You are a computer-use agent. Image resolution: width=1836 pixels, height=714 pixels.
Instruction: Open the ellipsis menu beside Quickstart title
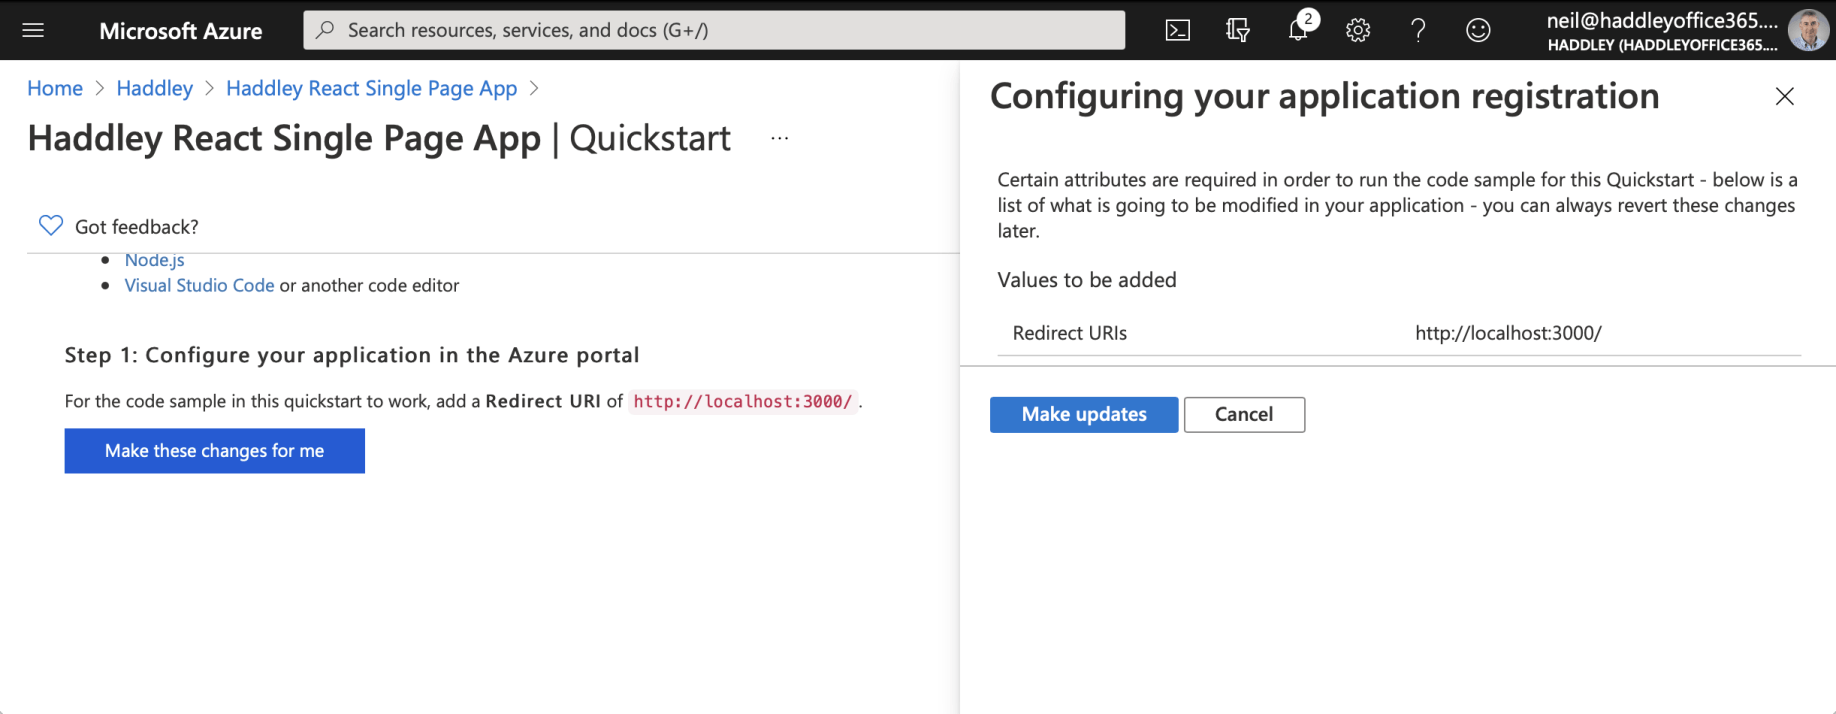(x=780, y=139)
